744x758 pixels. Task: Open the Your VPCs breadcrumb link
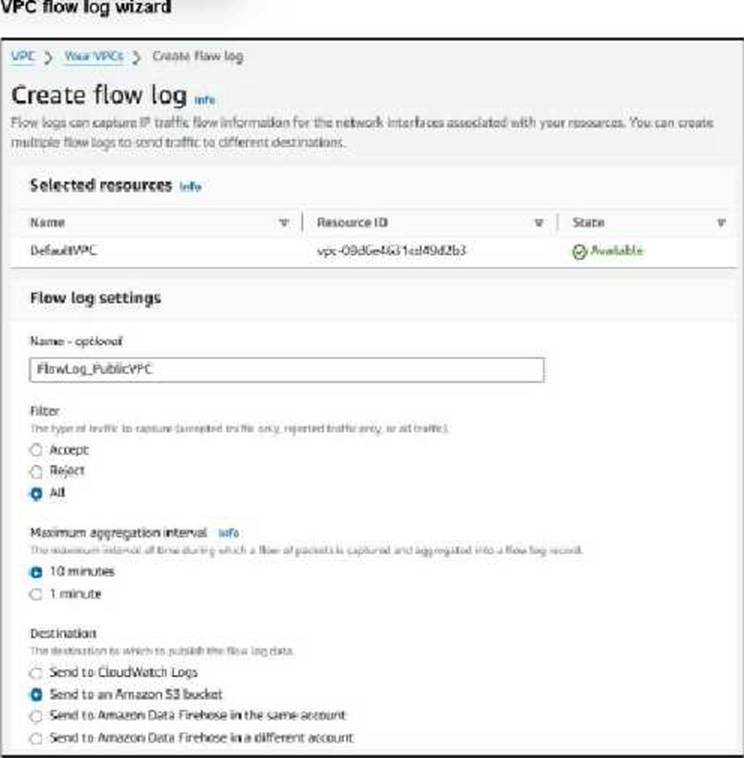(x=94, y=56)
